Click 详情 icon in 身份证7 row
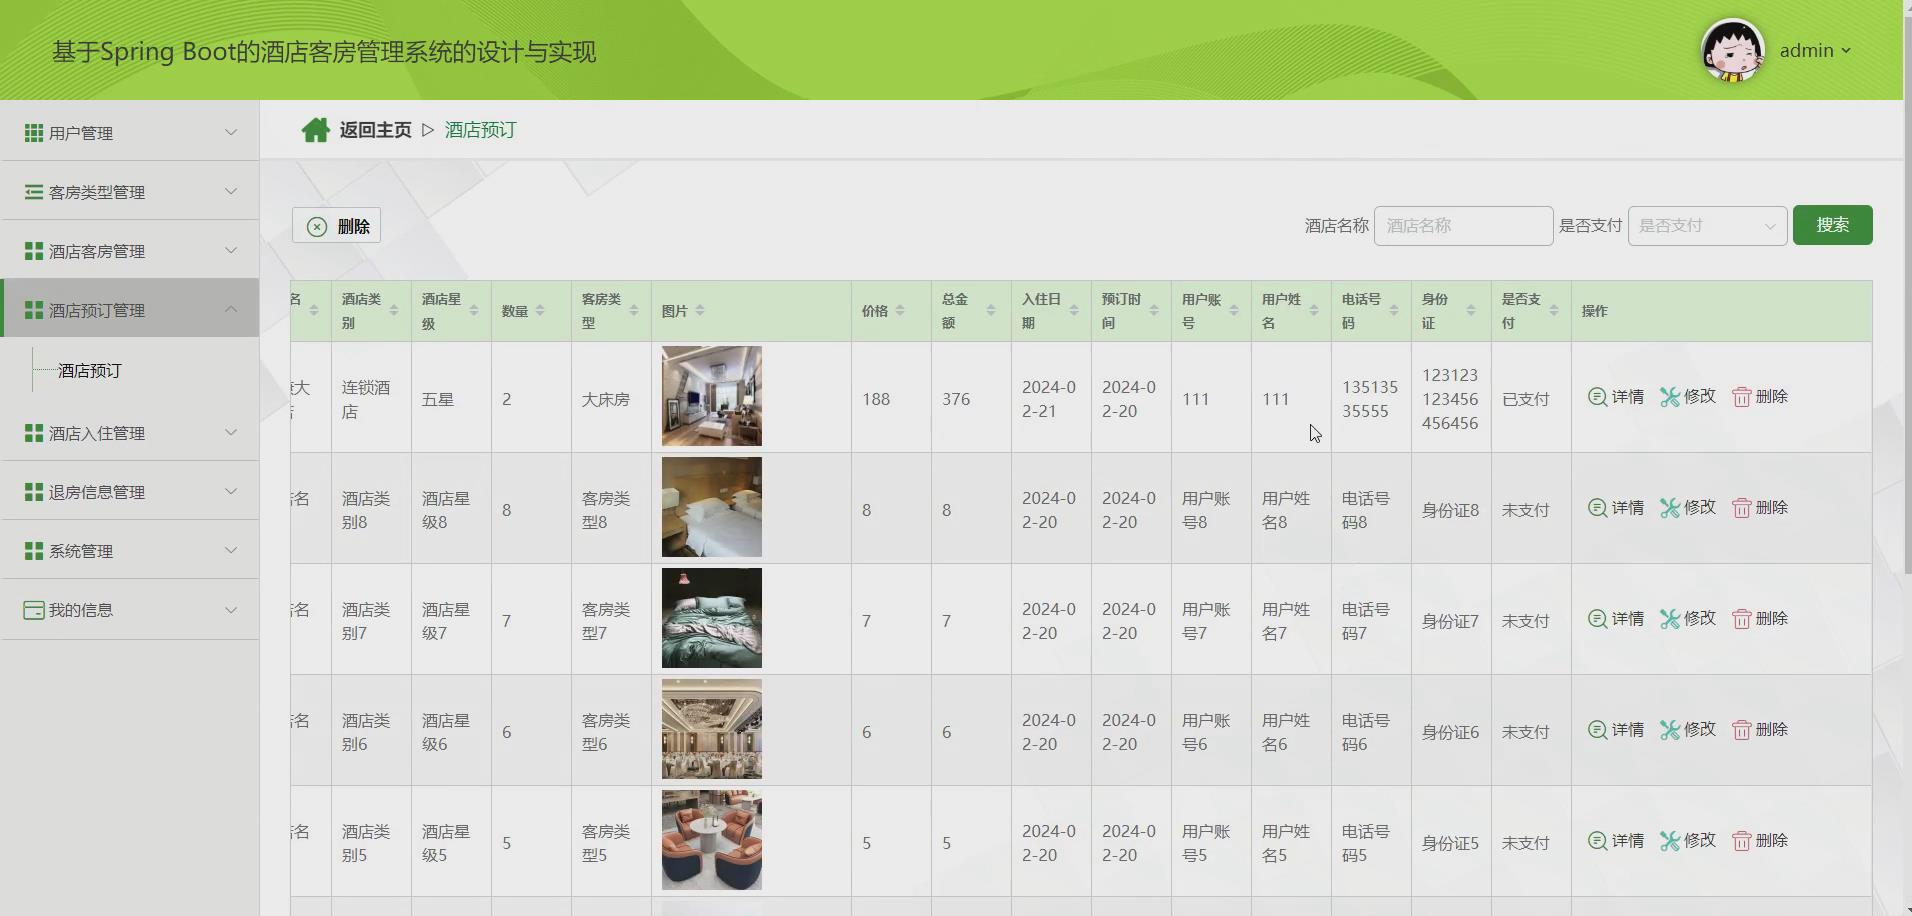The image size is (1912, 916). pyautogui.click(x=1597, y=618)
